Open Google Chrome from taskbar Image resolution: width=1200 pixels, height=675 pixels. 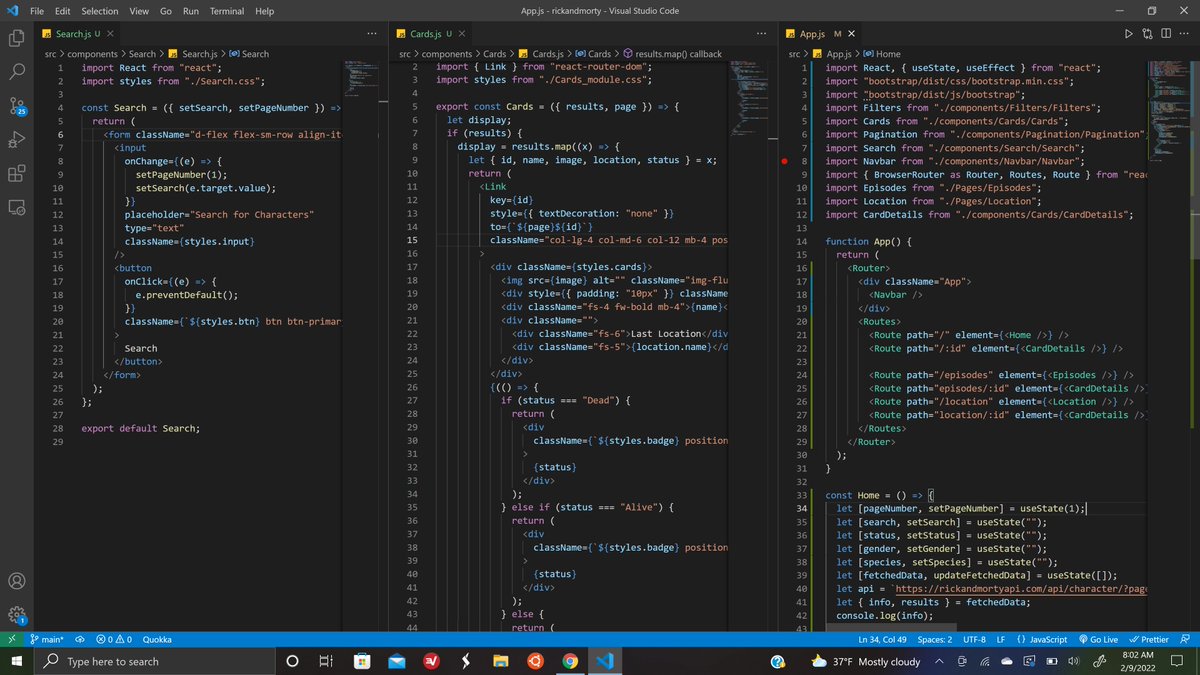(x=569, y=661)
